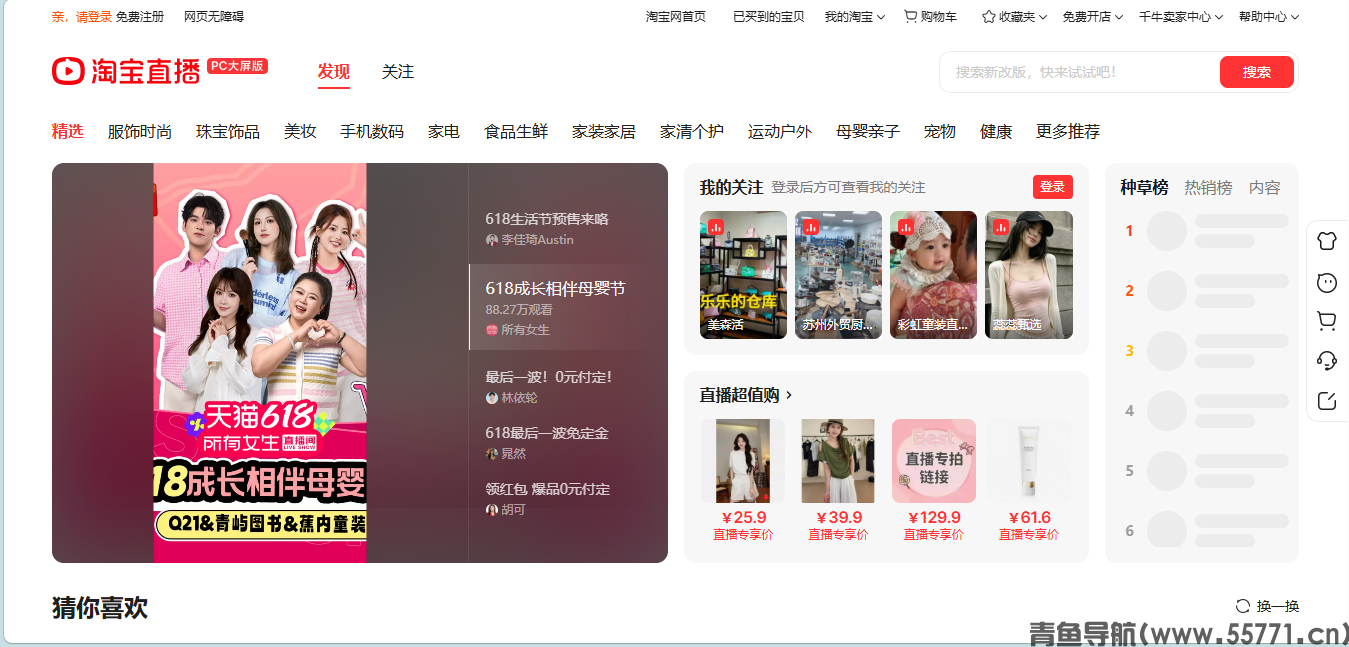The height and width of the screenshot is (647, 1349).
Task: Click 亲，请登录 link
Action: [x=82, y=17]
